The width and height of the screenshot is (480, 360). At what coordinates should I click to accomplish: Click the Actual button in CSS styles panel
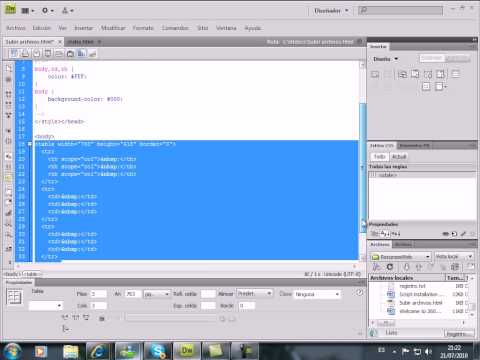pyautogui.click(x=399, y=156)
